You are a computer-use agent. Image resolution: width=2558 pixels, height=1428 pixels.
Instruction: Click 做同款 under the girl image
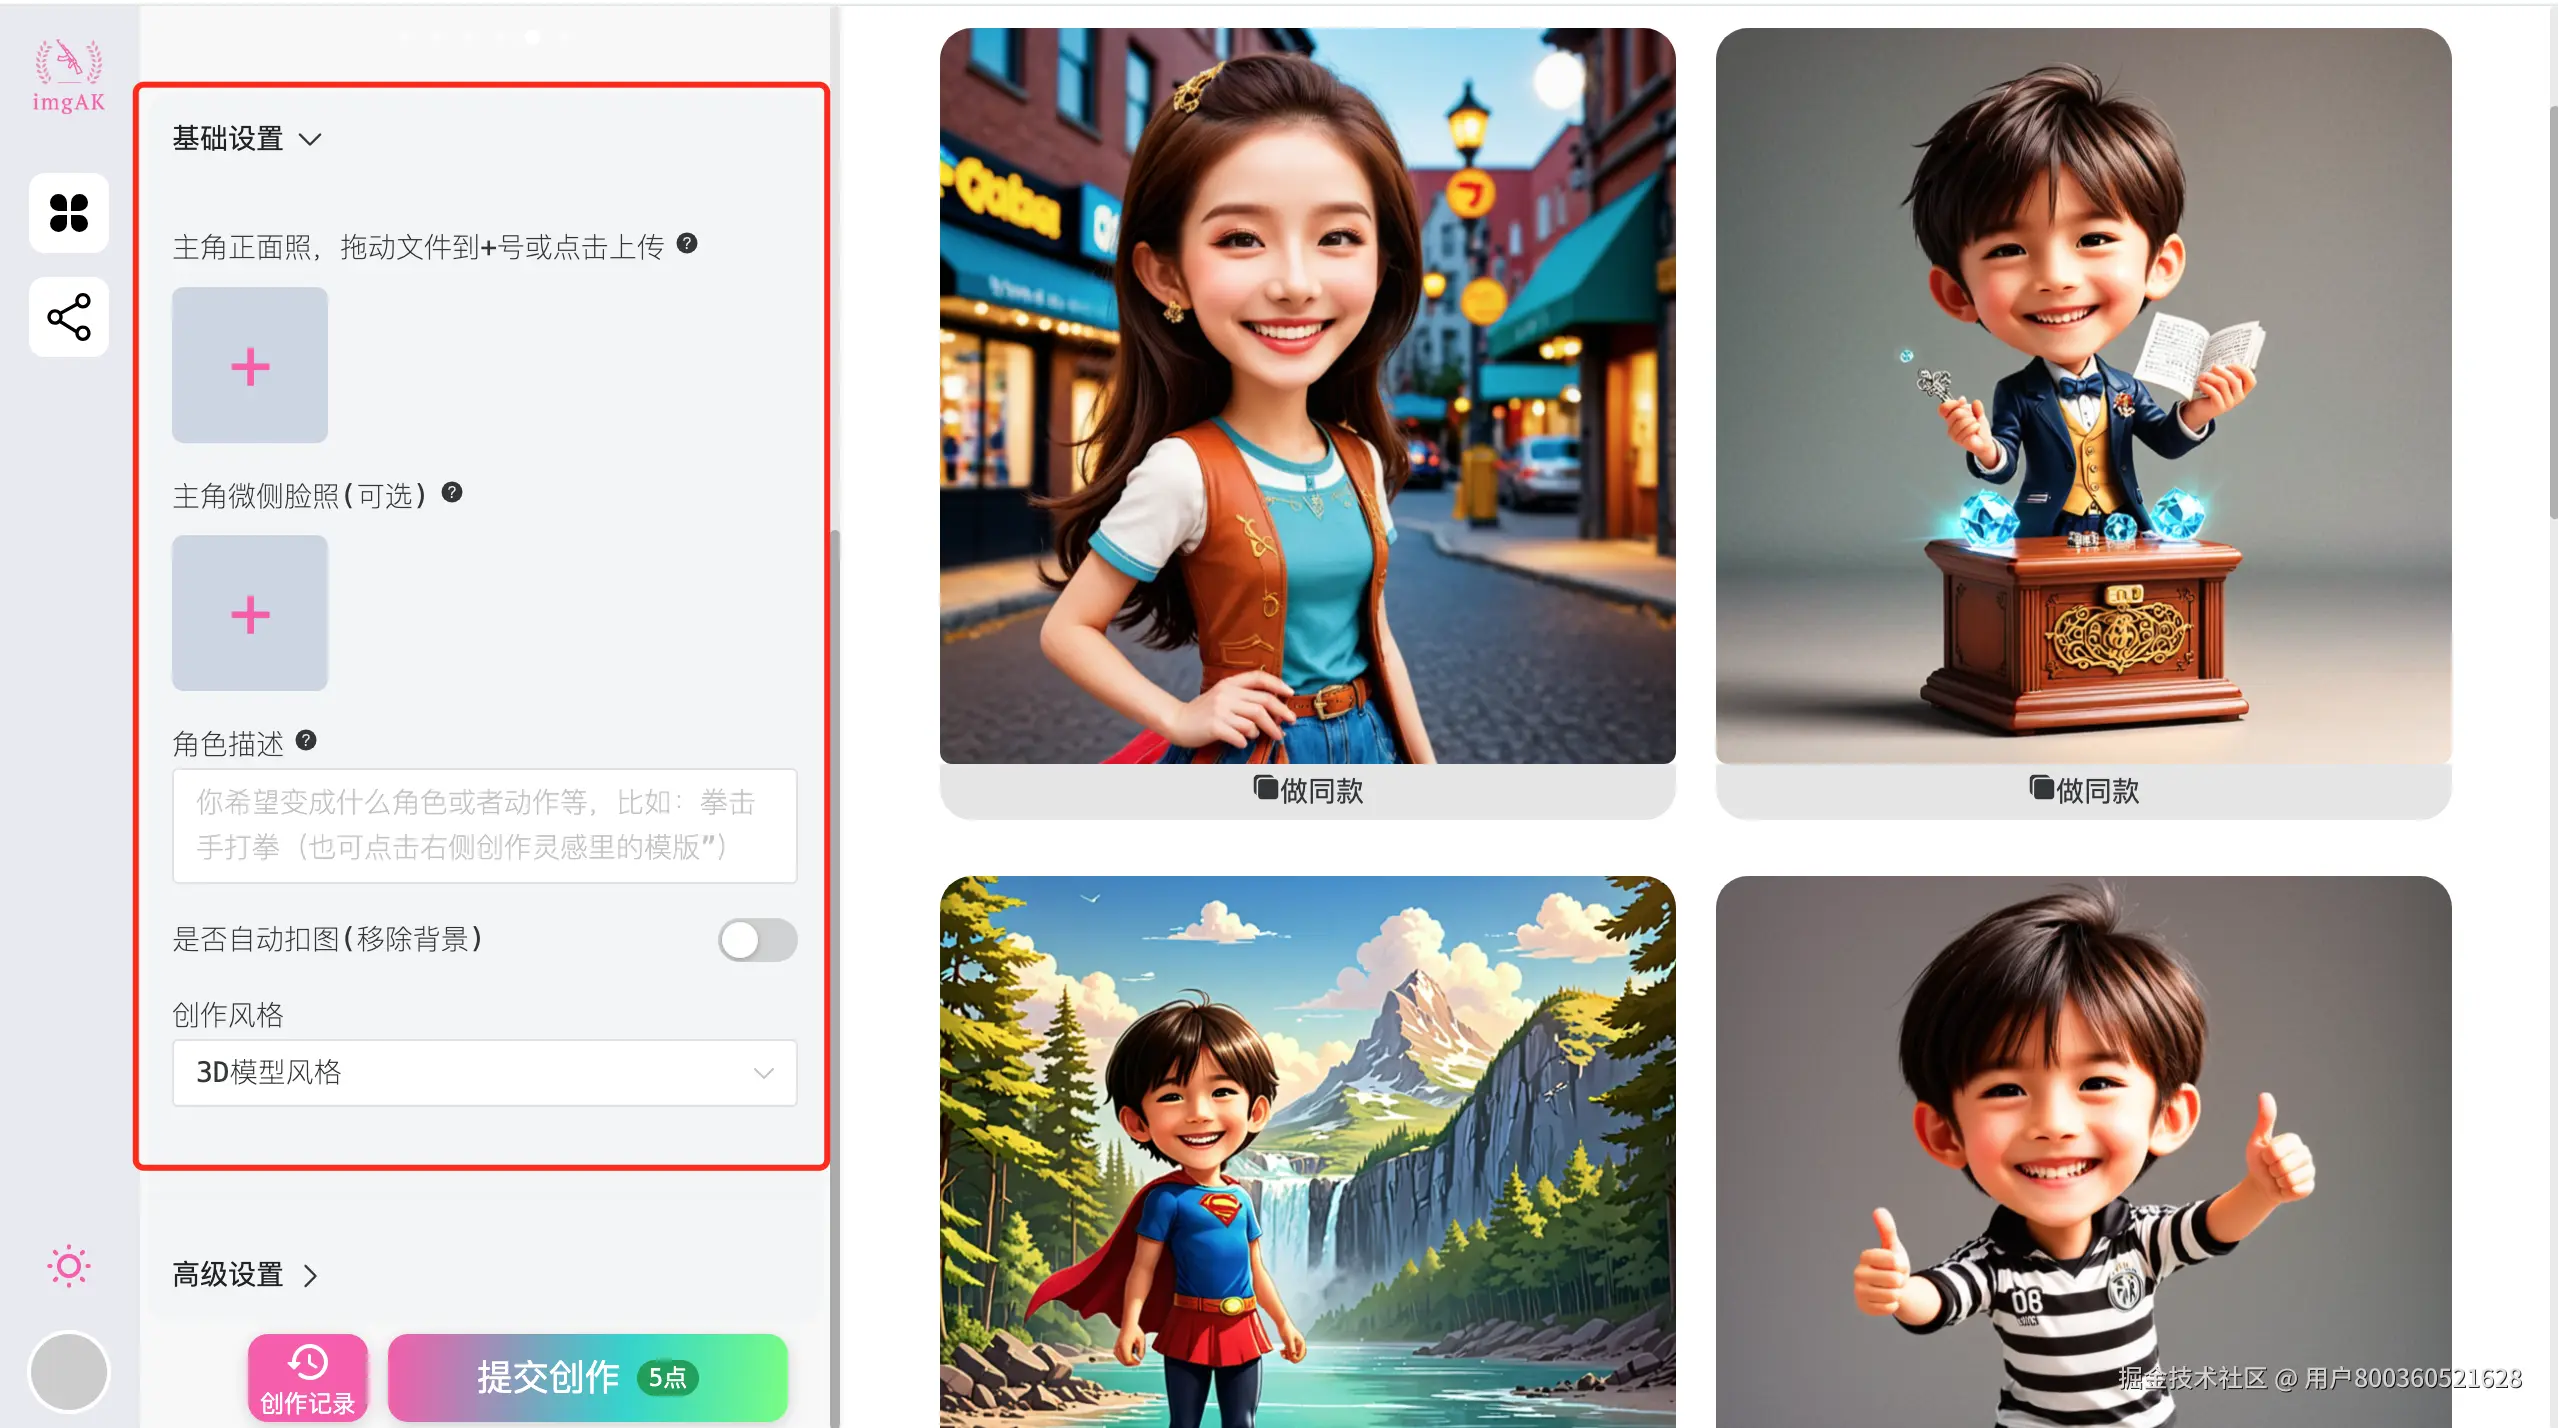[1307, 791]
